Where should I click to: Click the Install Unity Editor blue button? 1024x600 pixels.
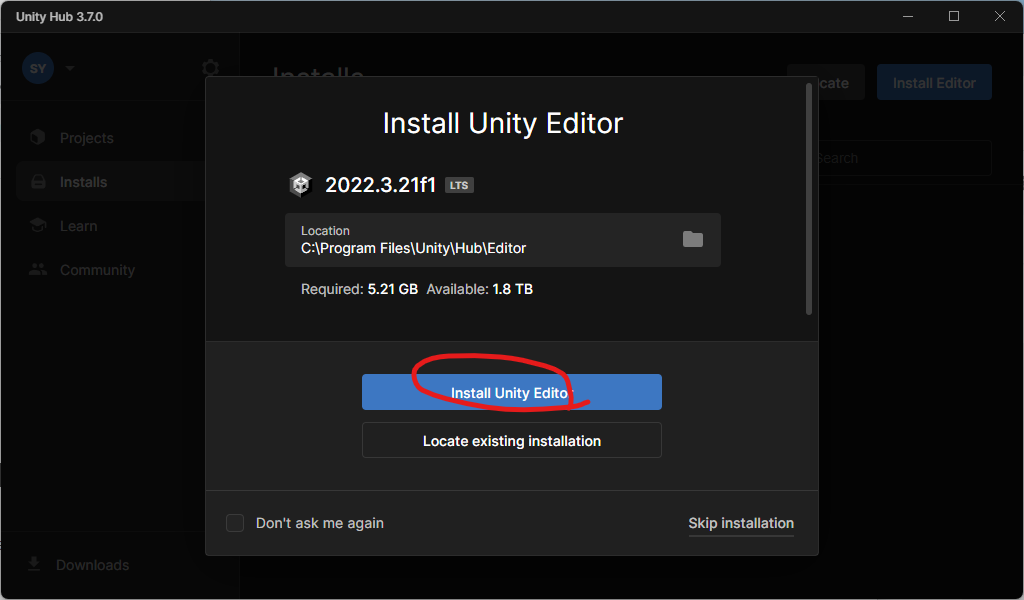click(x=511, y=392)
